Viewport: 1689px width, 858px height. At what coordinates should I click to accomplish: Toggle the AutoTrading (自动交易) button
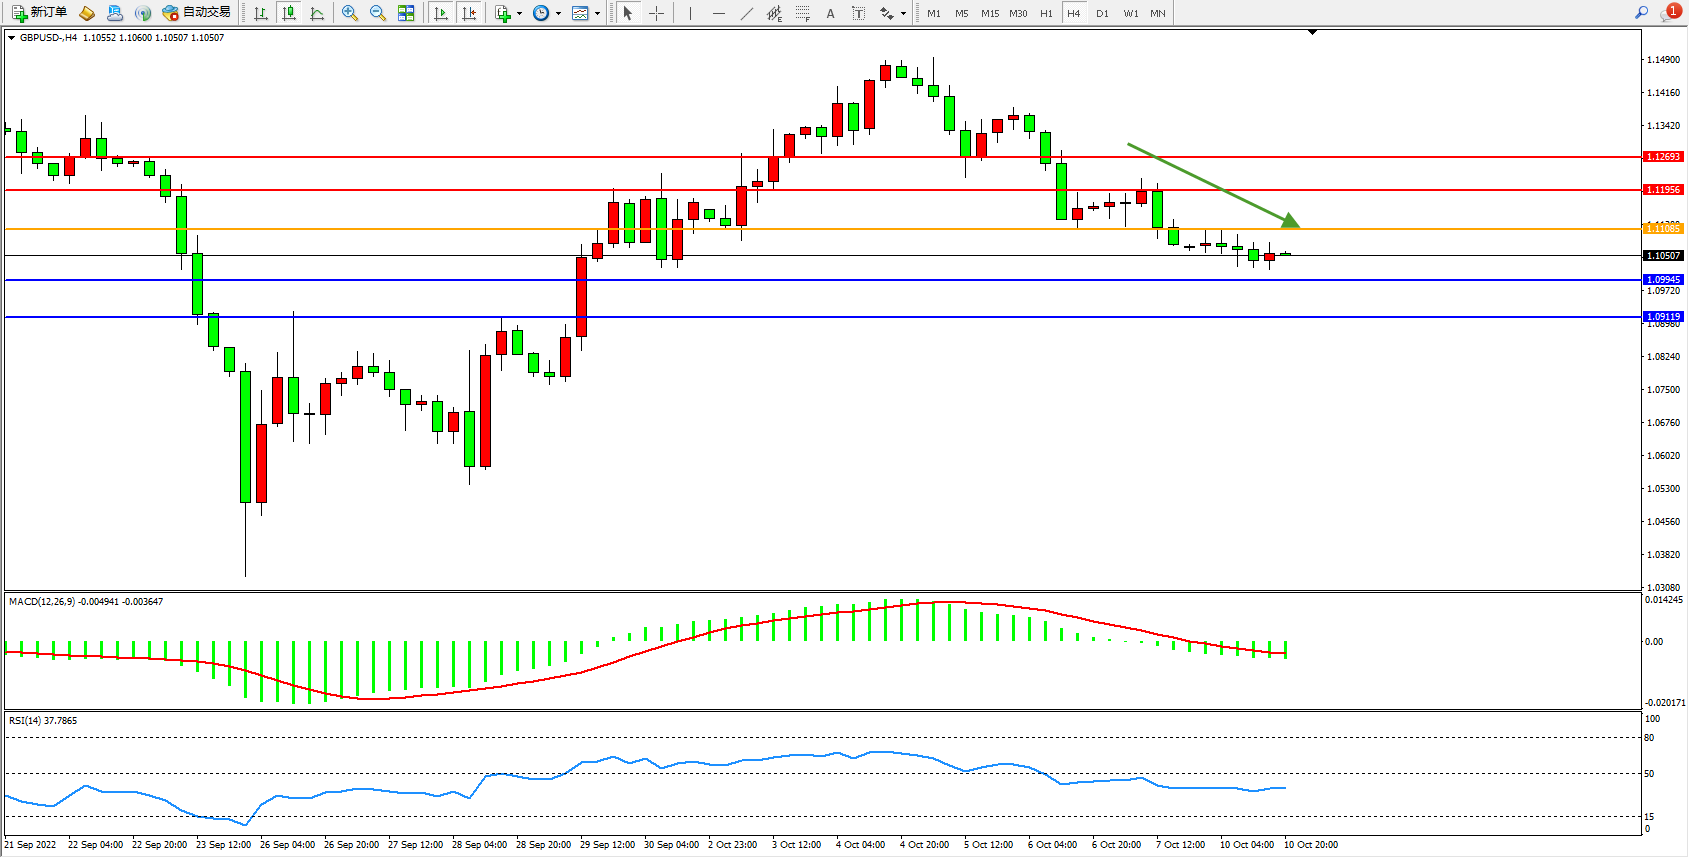point(197,13)
